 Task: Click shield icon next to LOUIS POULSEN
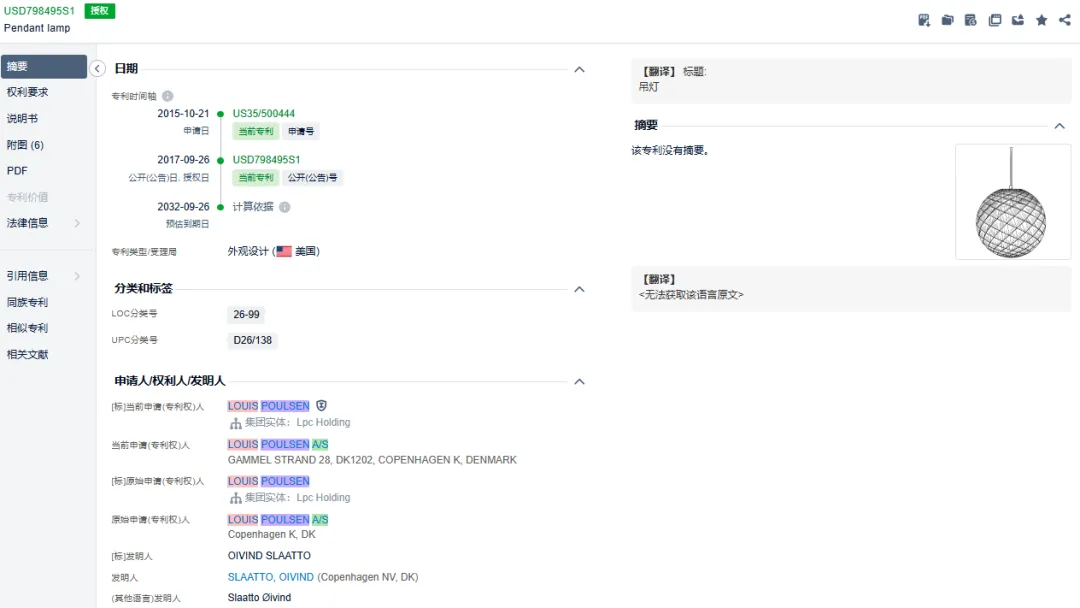pos(322,406)
